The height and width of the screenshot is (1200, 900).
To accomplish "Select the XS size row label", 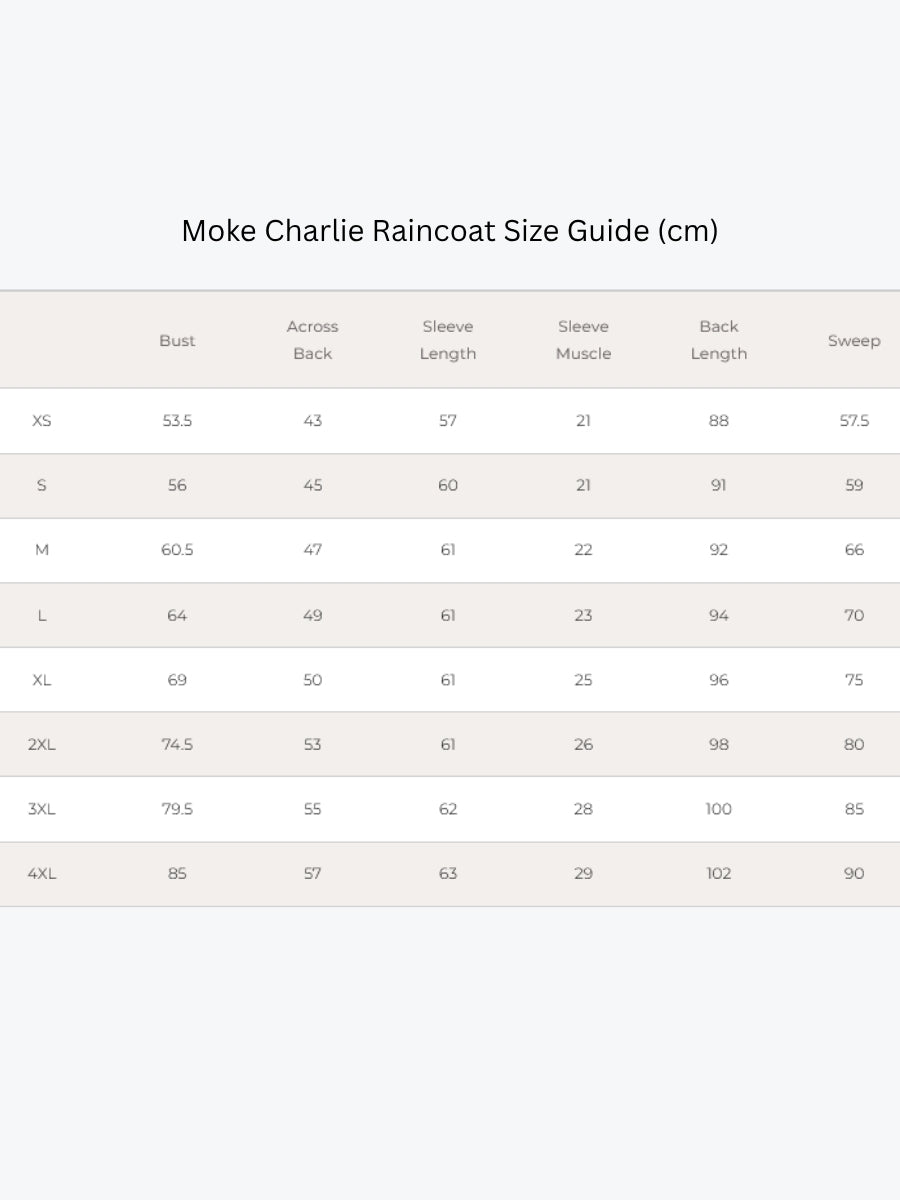I will pyautogui.click(x=42, y=421).
